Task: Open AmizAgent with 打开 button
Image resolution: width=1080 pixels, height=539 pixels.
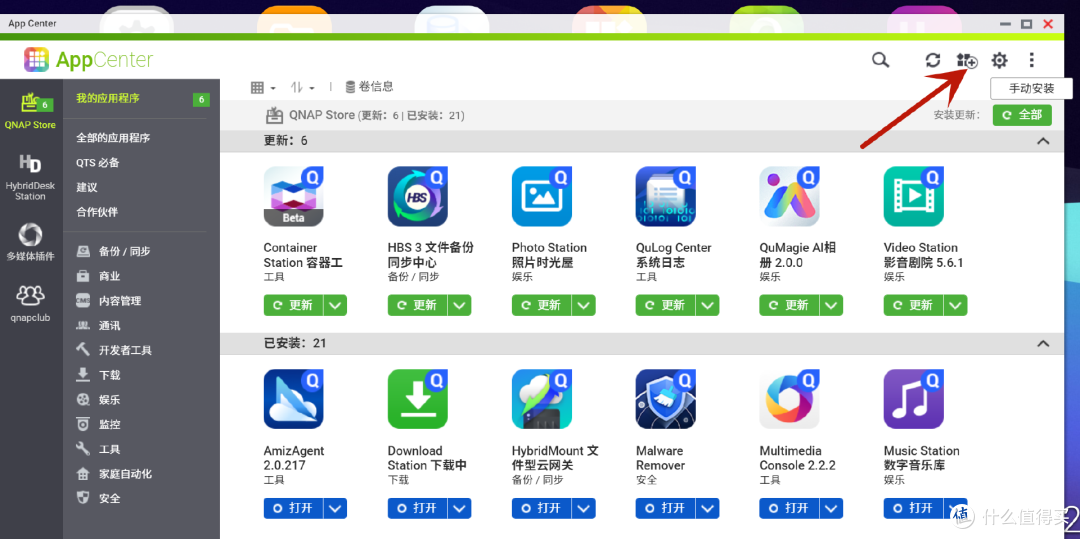Action: [x=293, y=508]
